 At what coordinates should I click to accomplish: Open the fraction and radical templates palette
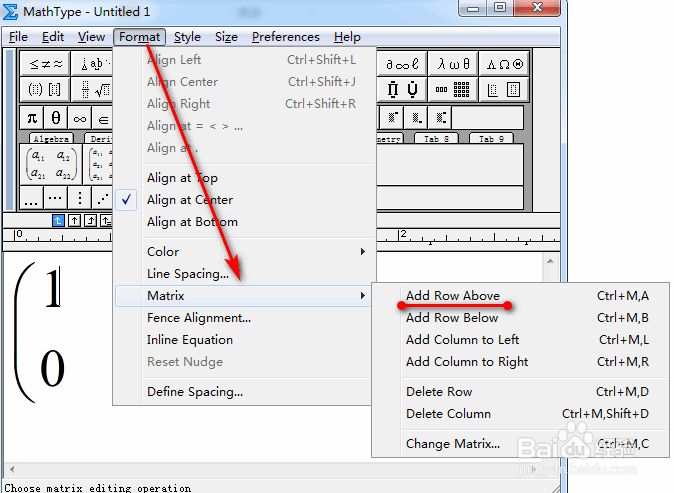92,89
